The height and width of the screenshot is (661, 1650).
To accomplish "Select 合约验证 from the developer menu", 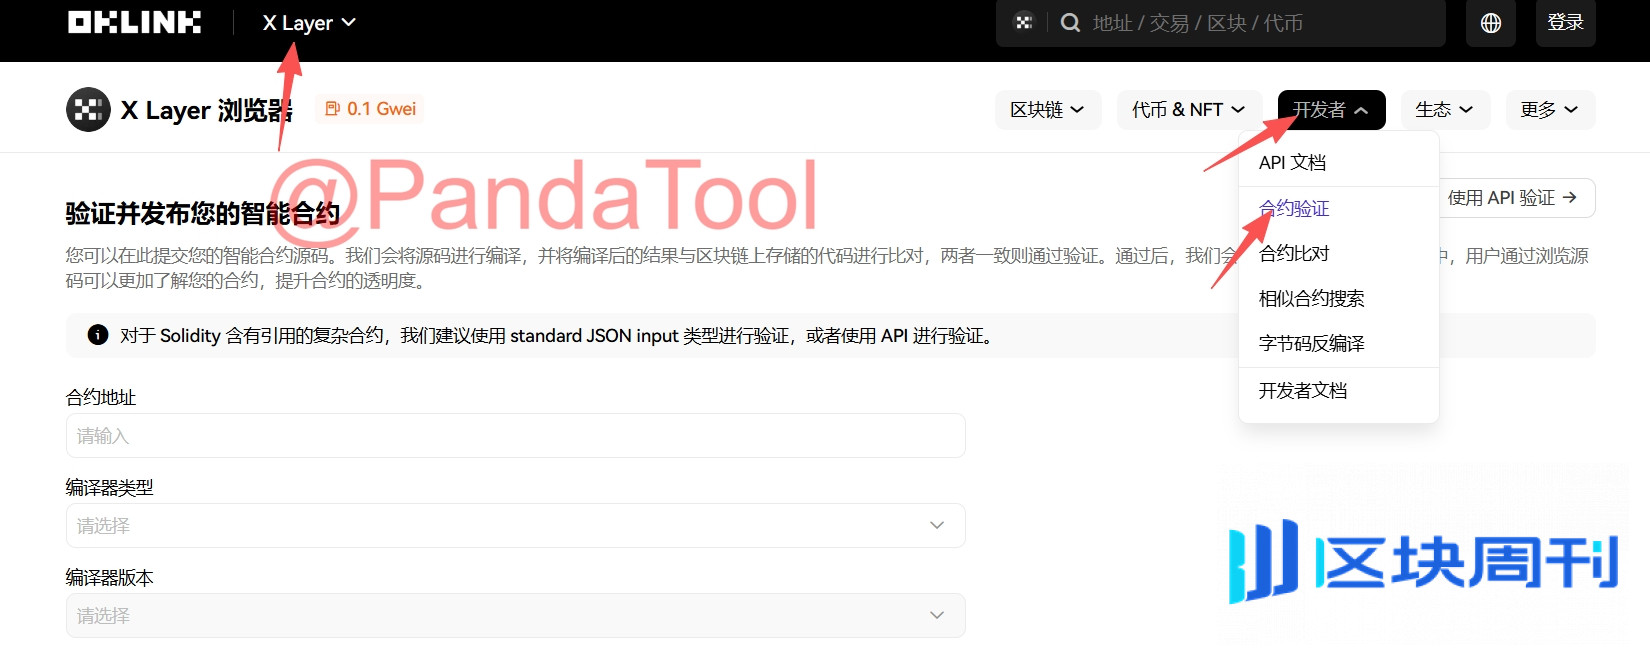I will (x=1339, y=208).
